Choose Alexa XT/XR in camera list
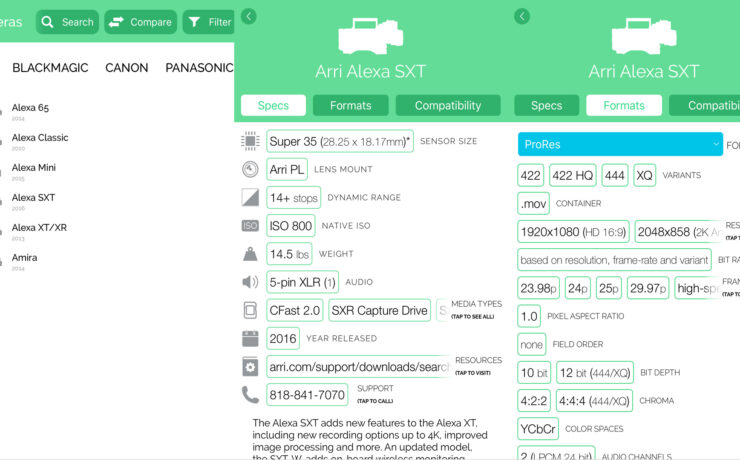 click(39, 227)
